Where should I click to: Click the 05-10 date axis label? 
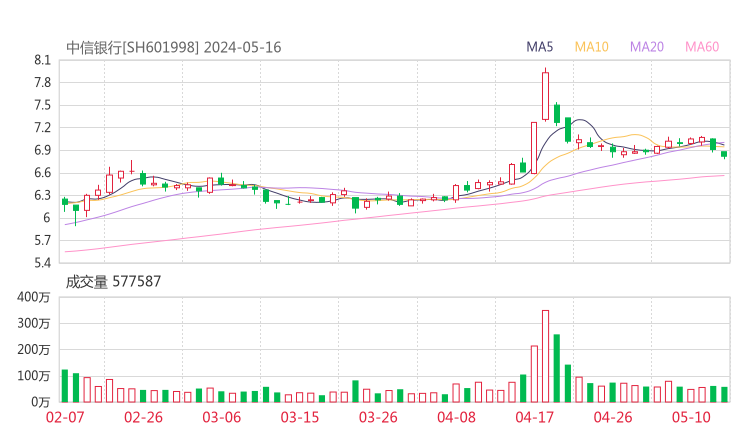(x=691, y=417)
